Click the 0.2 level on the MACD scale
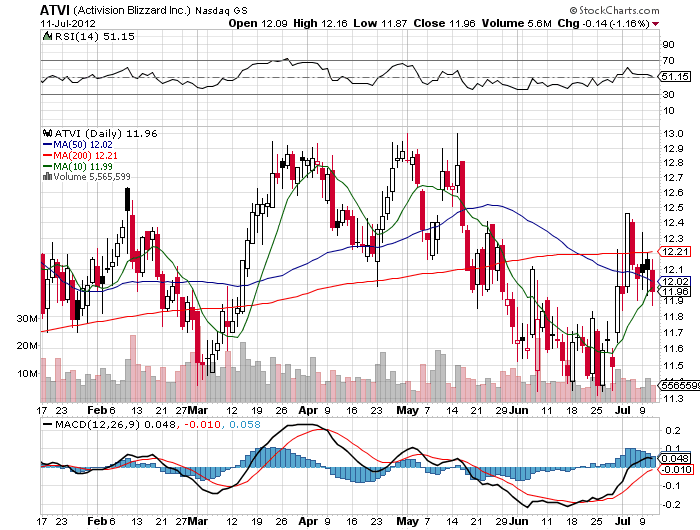This screenshot has width=700, height=530. (673, 430)
